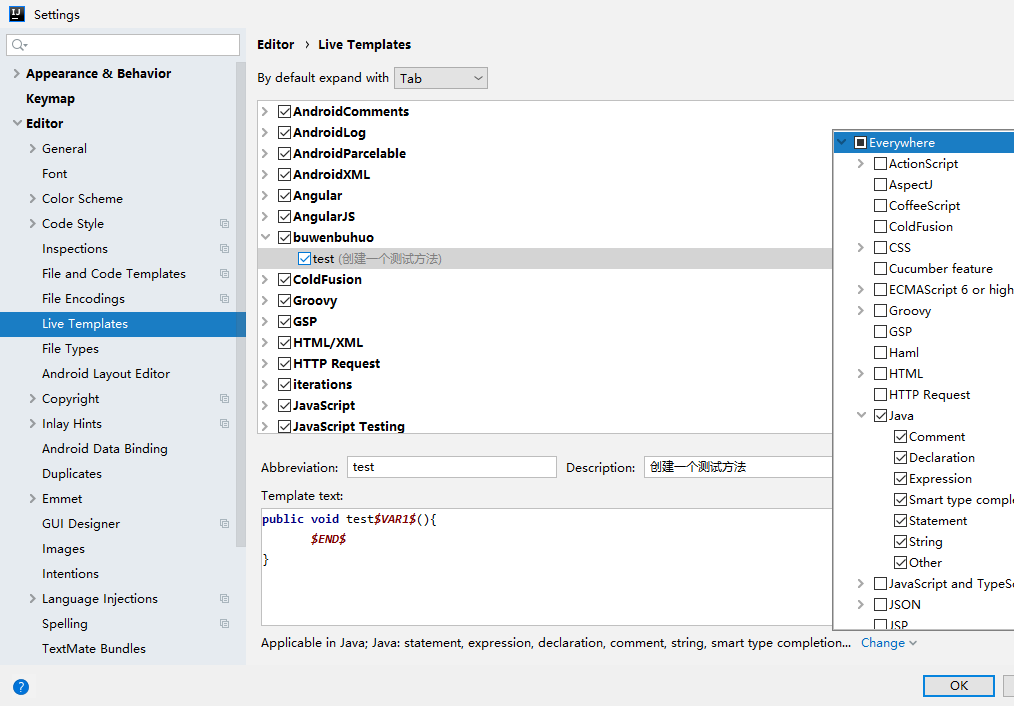Uncheck the test template checkbox
The height and width of the screenshot is (706, 1014).
coord(305,259)
